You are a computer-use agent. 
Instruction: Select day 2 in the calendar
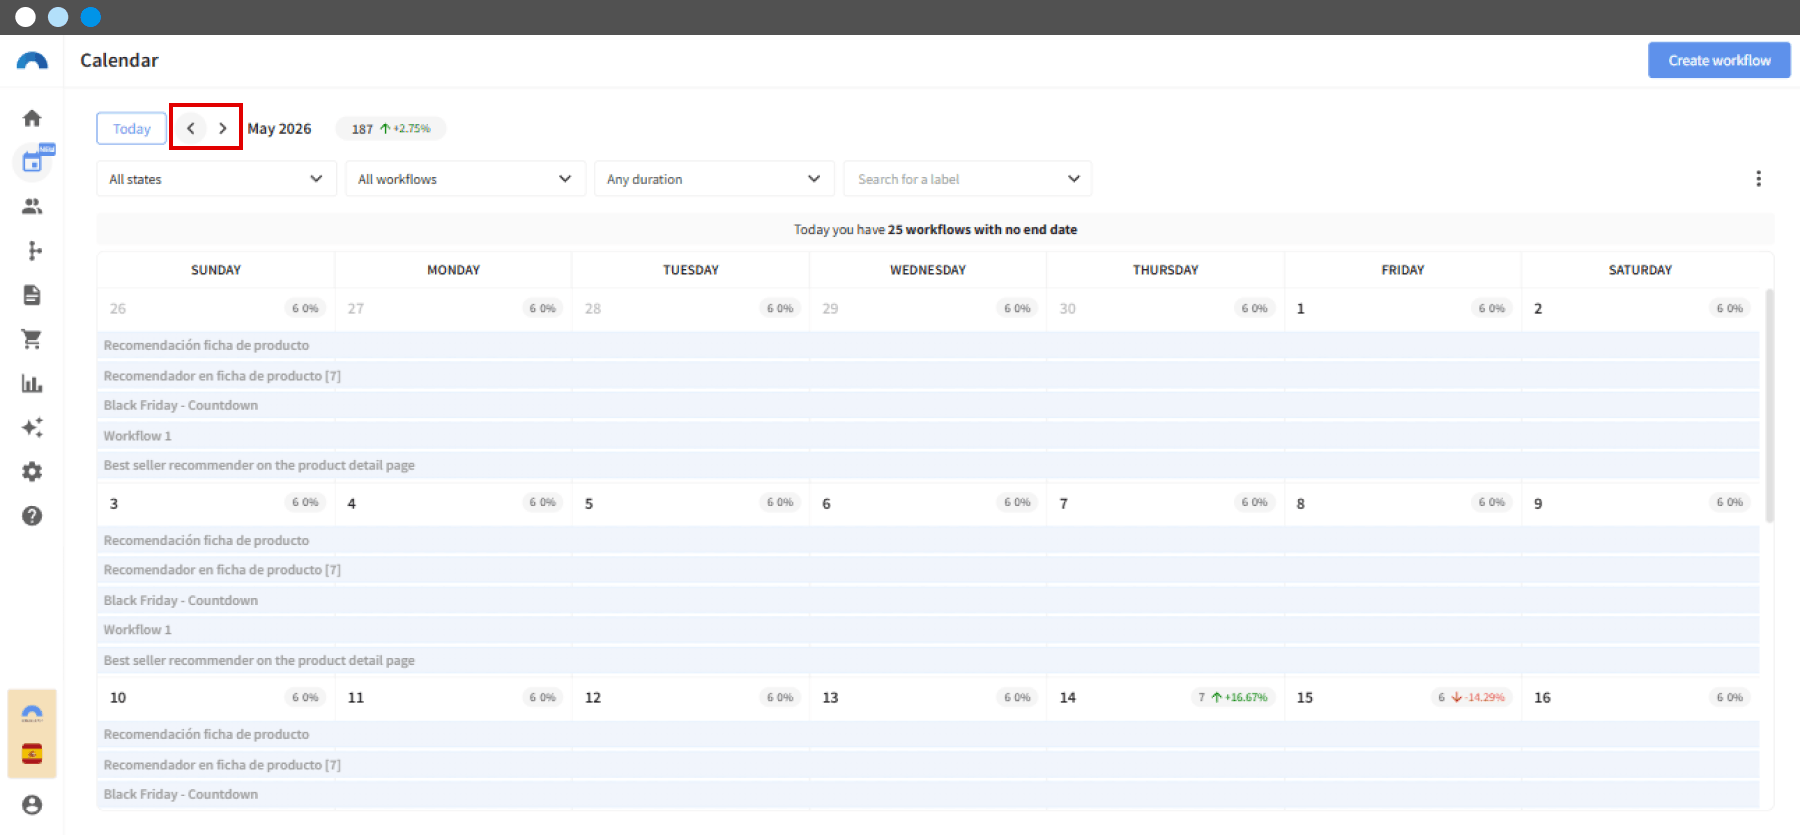pos(1538,308)
